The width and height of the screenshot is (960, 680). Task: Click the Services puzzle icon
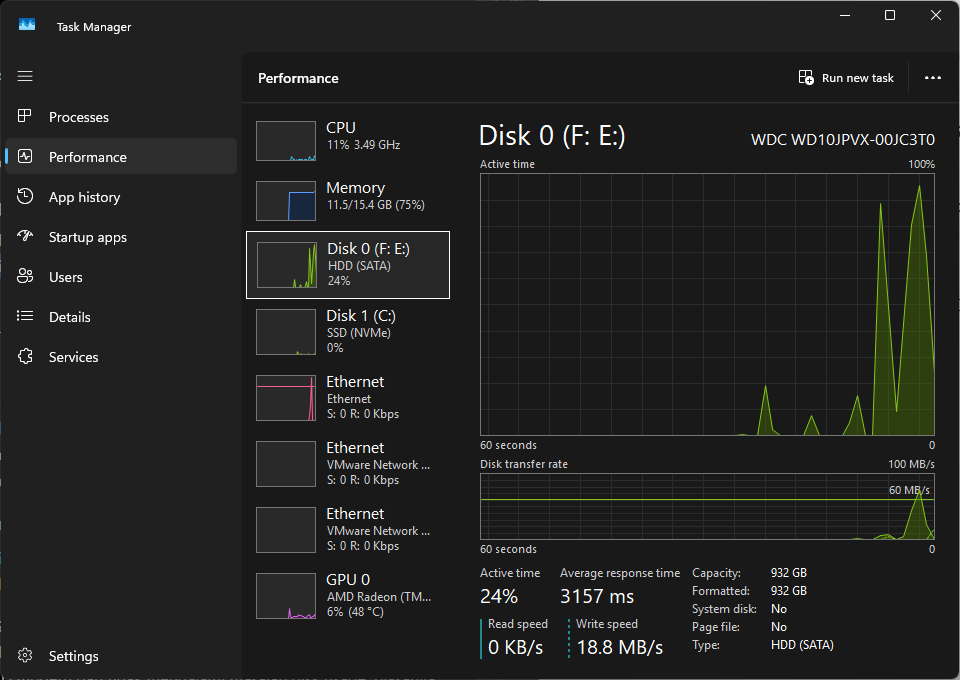(x=25, y=356)
